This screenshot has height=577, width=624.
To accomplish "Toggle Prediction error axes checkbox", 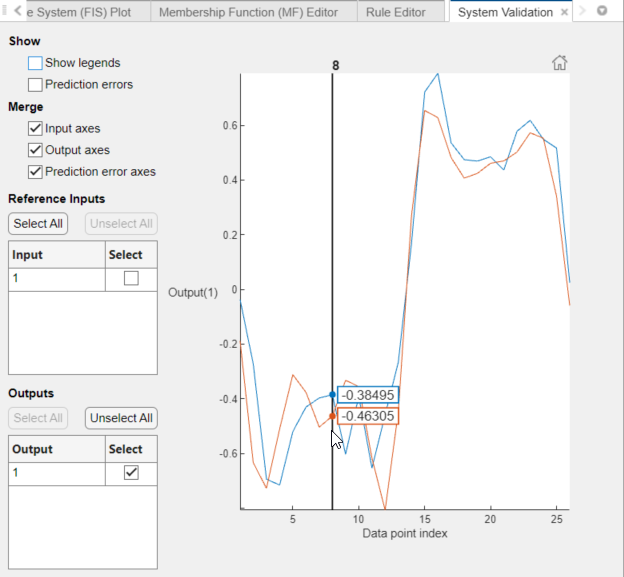I will (36, 172).
